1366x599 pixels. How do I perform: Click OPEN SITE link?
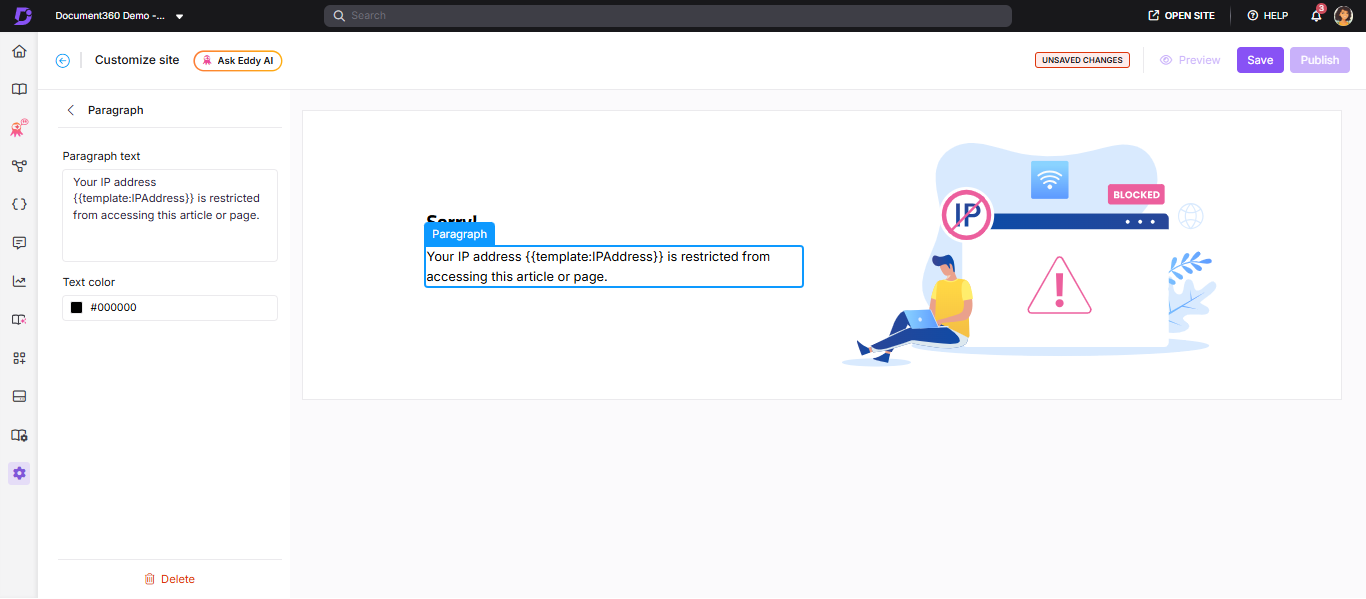pos(1181,16)
